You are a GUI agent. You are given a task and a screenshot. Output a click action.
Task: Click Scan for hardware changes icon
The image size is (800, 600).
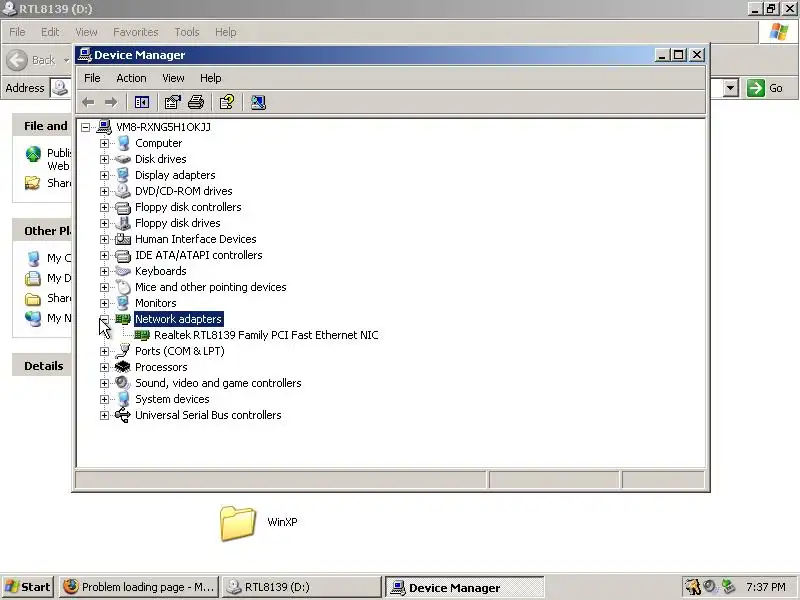pos(258,103)
